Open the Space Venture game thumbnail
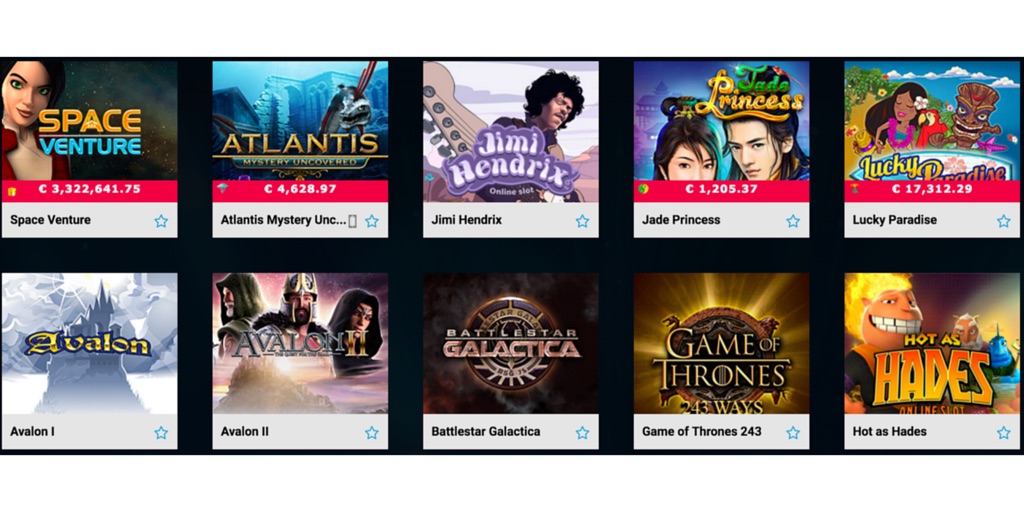 click(x=89, y=121)
